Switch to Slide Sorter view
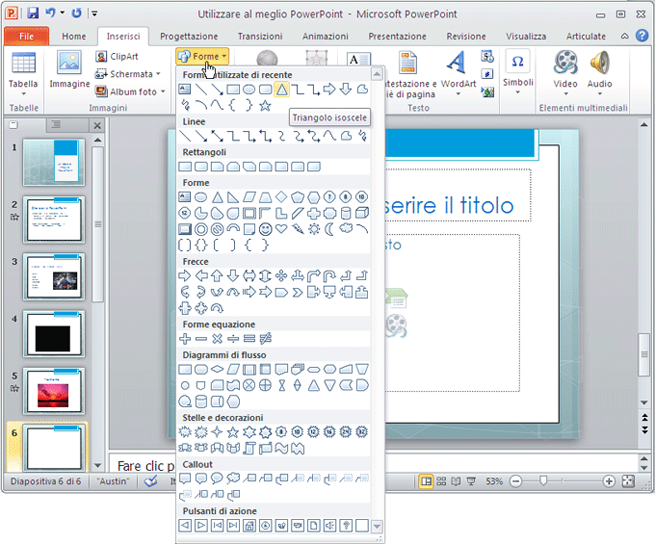This screenshot has width=655, height=544. point(441,481)
